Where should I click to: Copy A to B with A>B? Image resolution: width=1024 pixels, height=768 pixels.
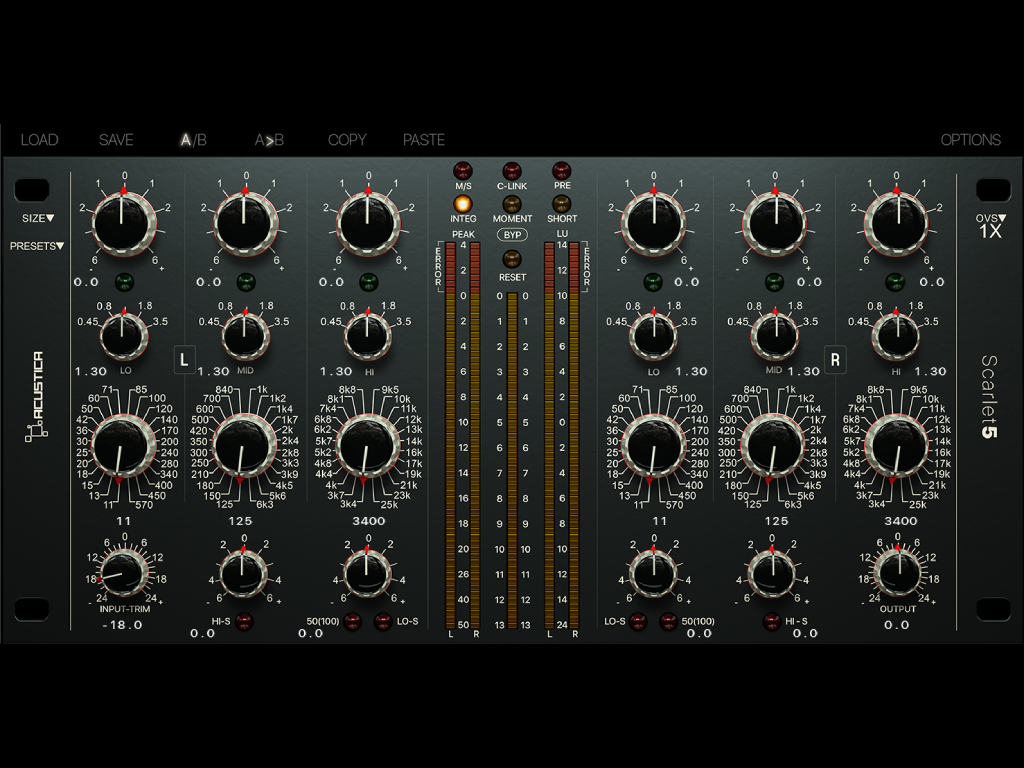coord(269,140)
